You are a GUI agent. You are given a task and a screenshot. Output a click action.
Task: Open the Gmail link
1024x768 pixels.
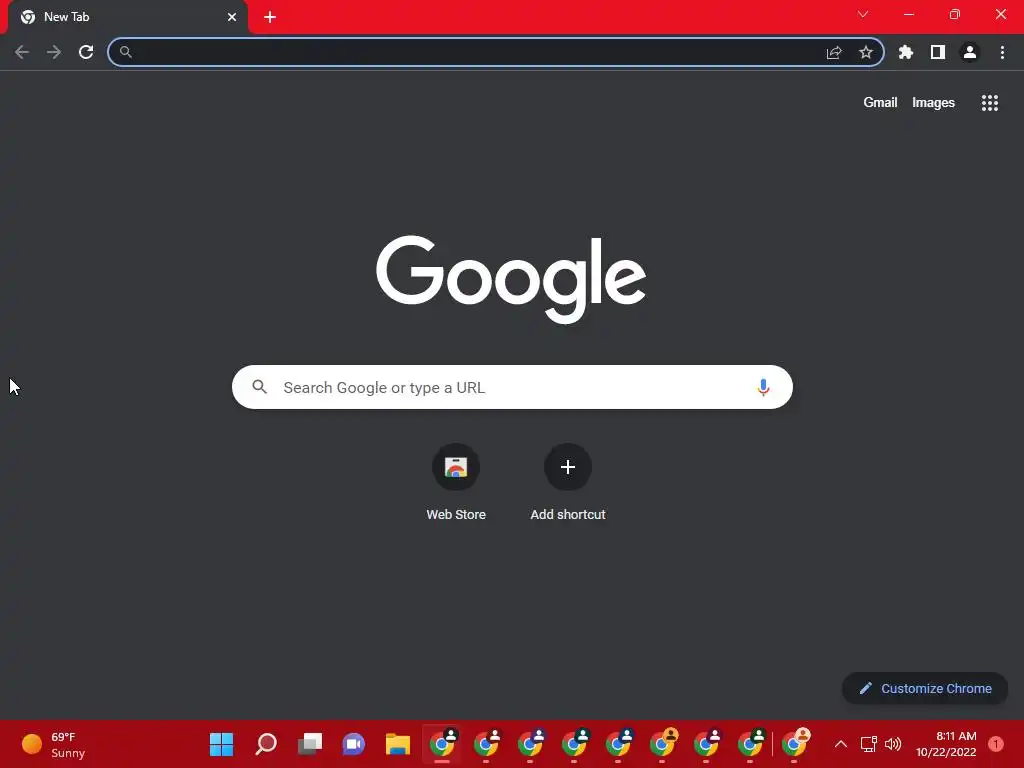[880, 103]
